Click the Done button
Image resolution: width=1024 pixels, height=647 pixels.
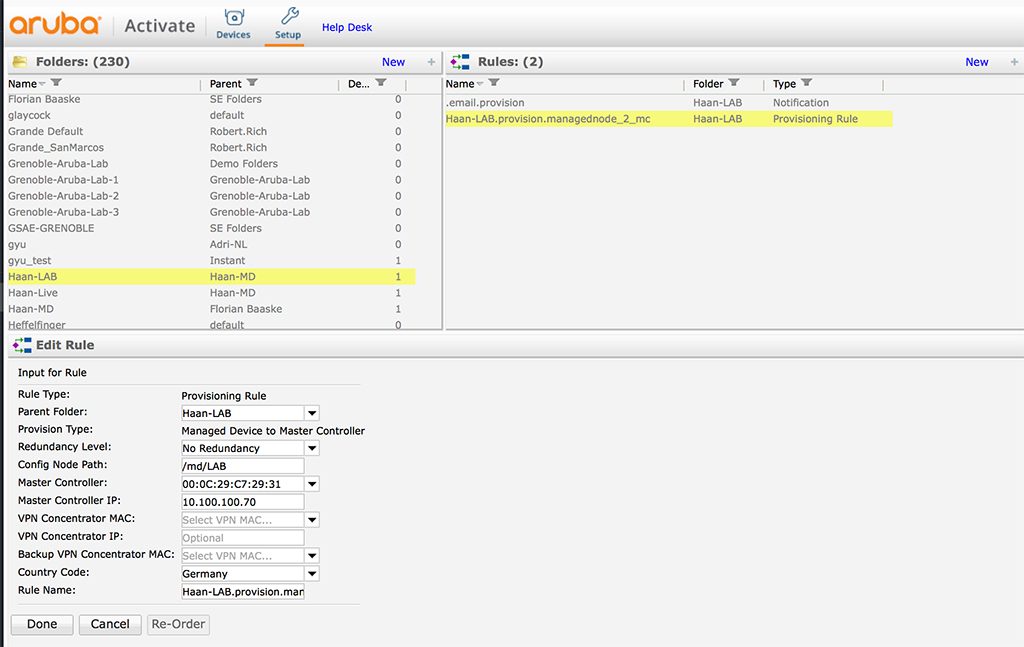[x=41, y=624]
